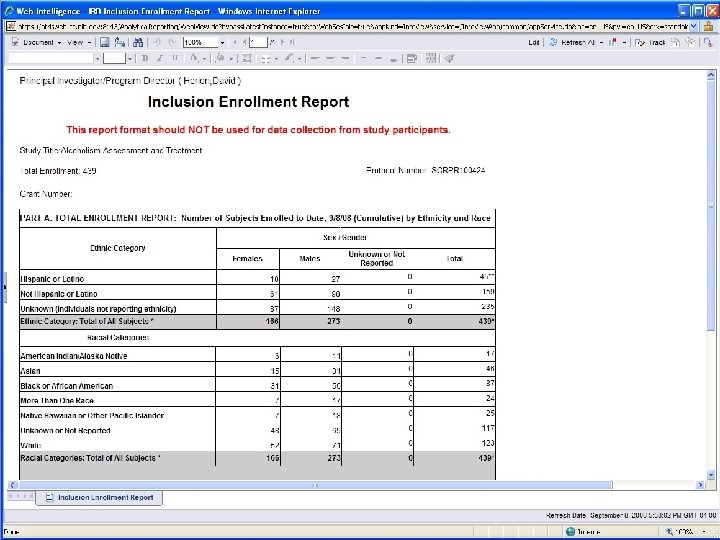The height and width of the screenshot is (540, 720).
Task: Align text right
Action: pos(346,58)
